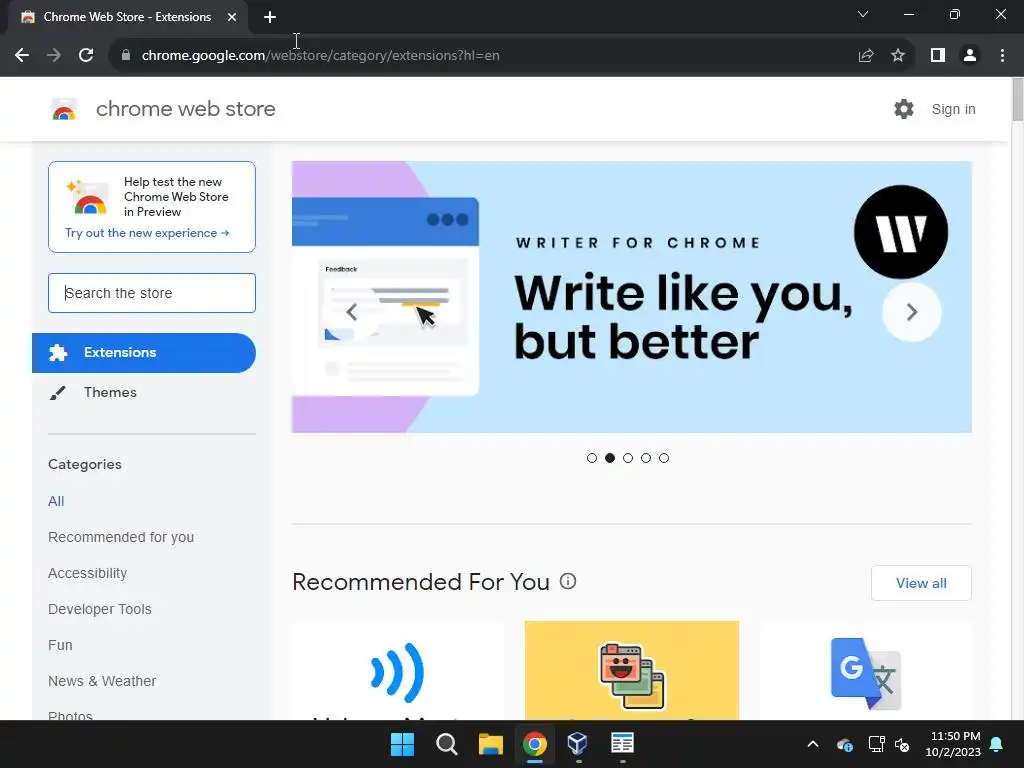
Task: Select the Extensions sidebar item
Action: 144,353
